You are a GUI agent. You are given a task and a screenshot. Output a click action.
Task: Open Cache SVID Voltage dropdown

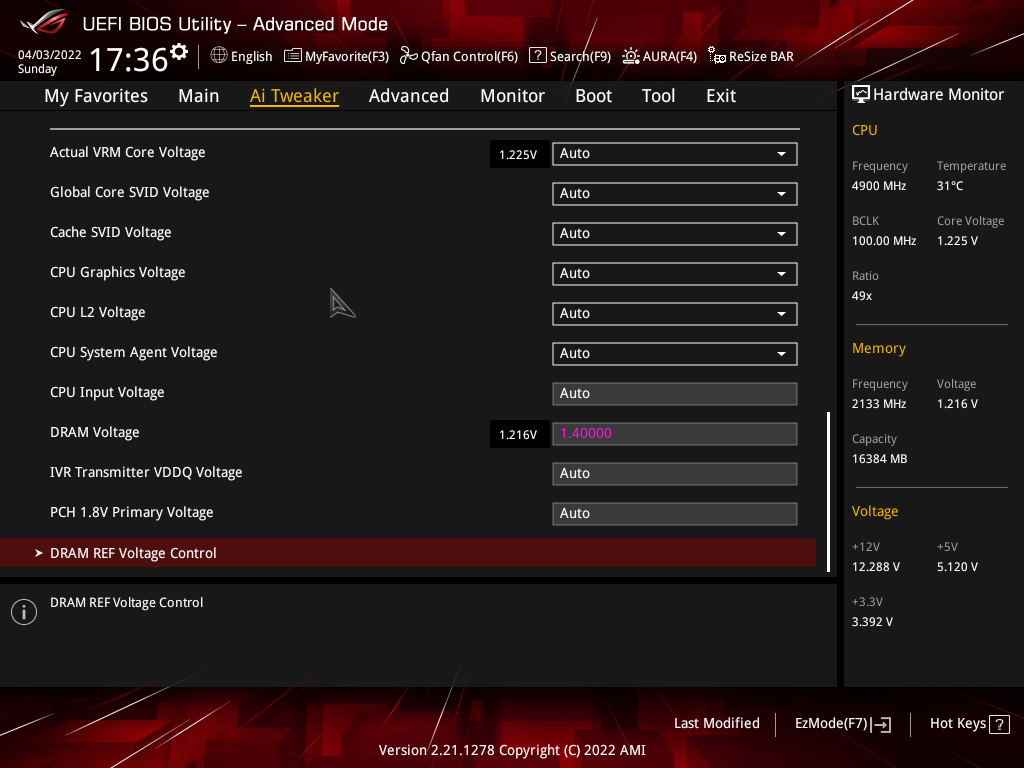(675, 234)
